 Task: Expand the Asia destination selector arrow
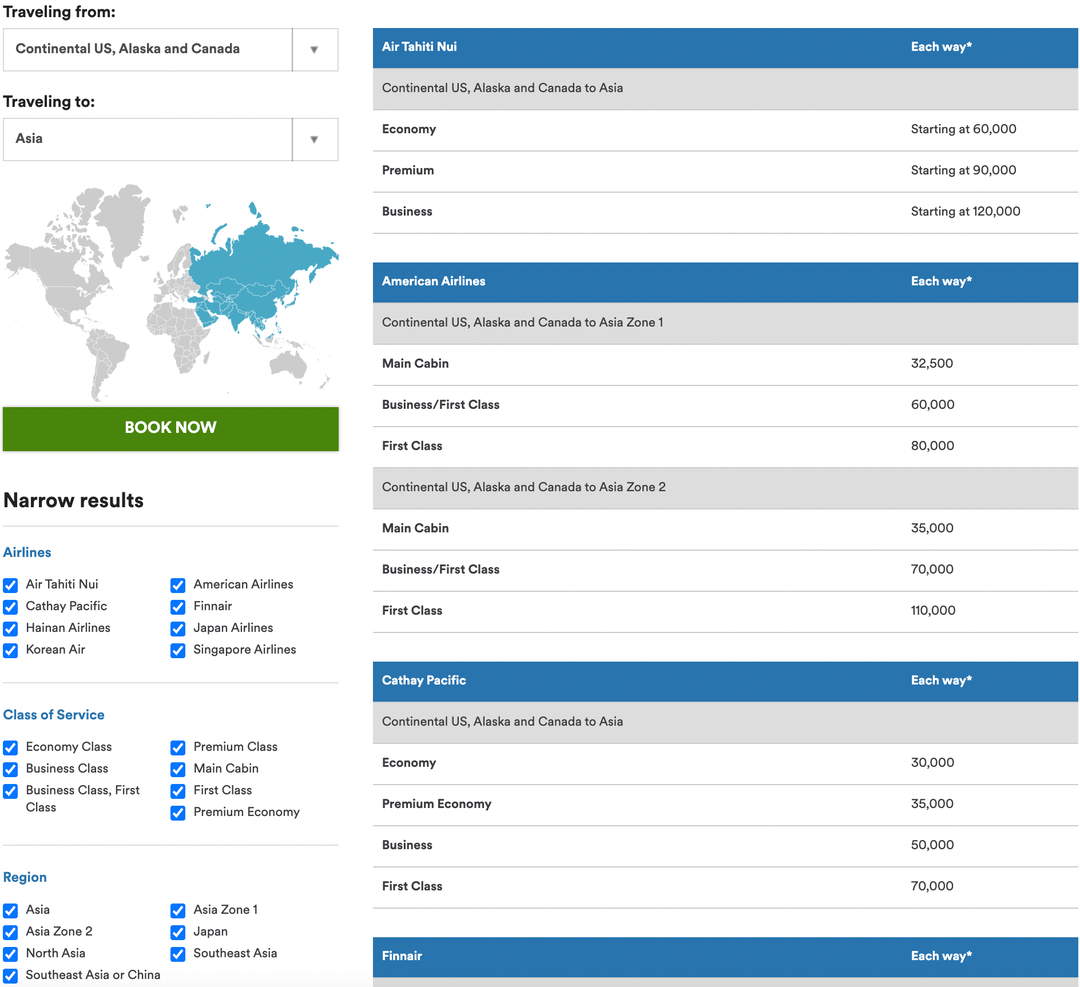click(314, 139)
